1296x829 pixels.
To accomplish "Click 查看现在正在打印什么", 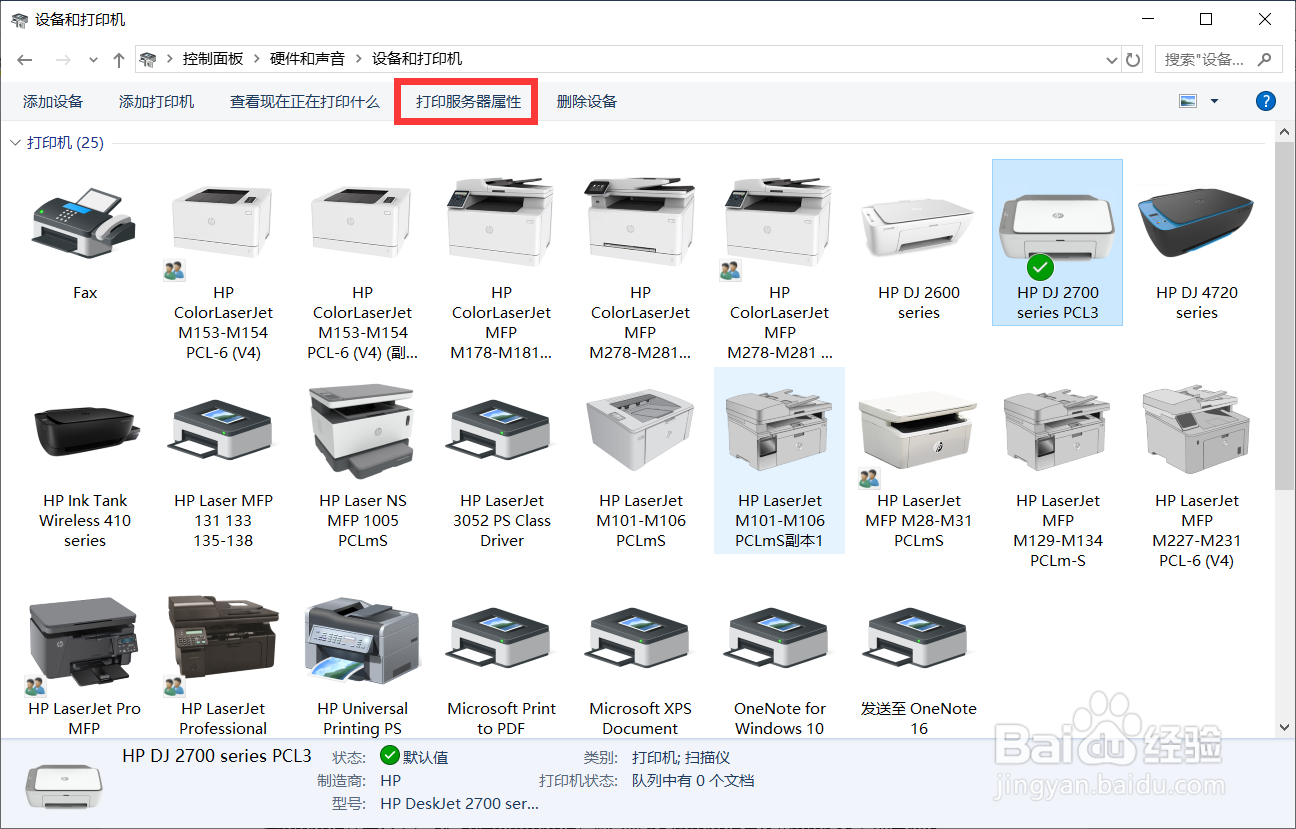I will (304, 101).
